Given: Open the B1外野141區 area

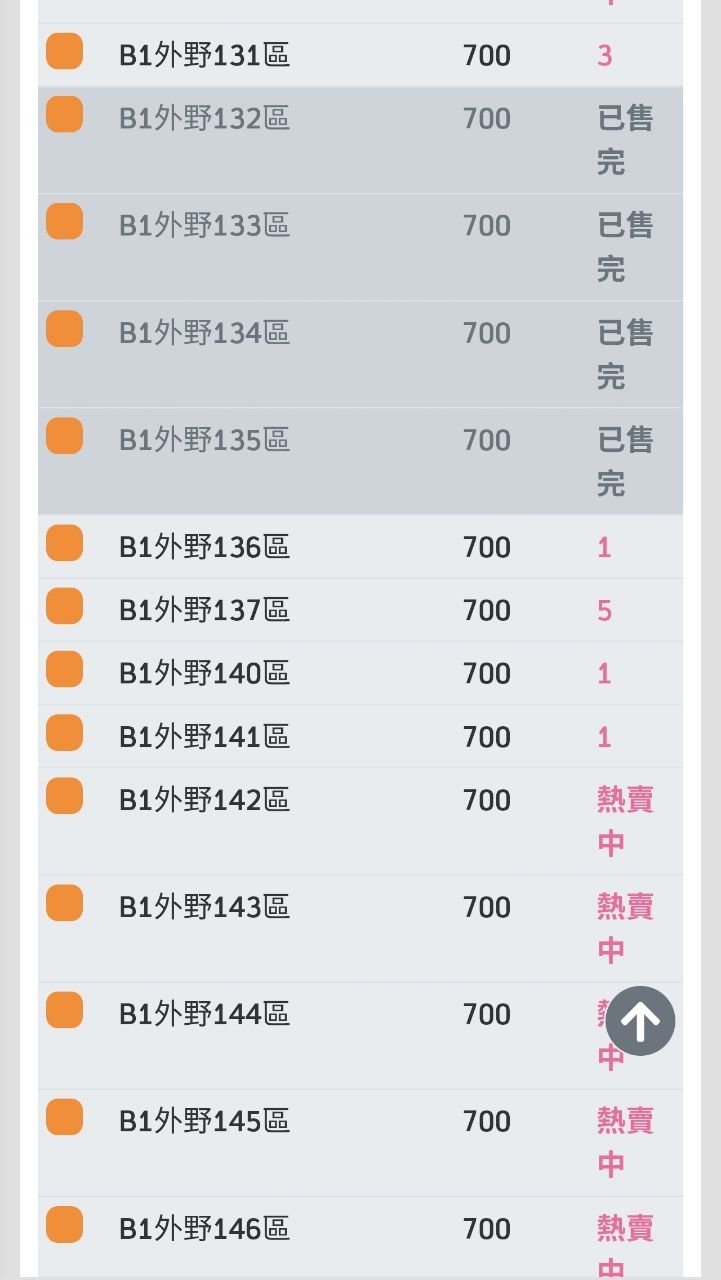Looking at the screenshot, I should [204, 737].
